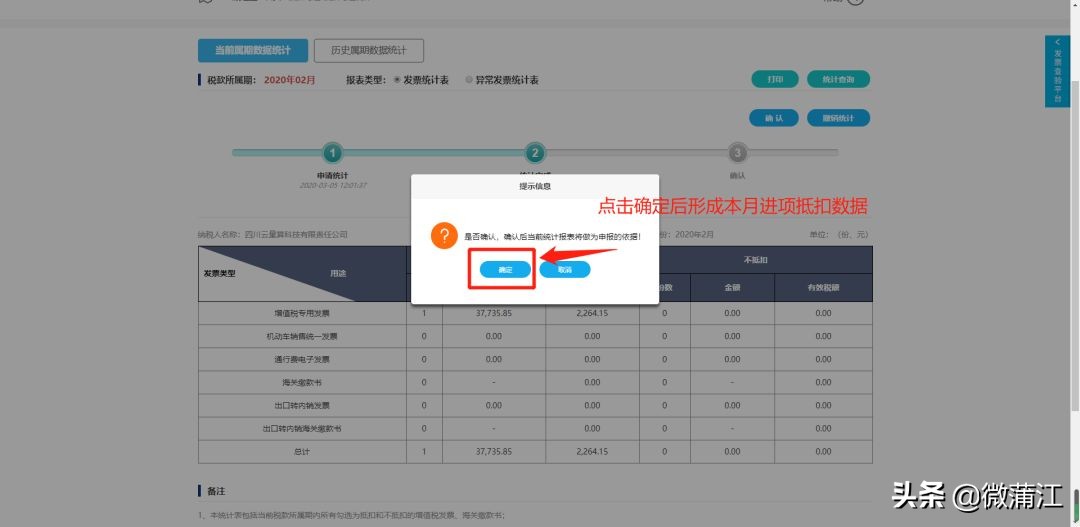Click the 总计 row label

(302, 452)
